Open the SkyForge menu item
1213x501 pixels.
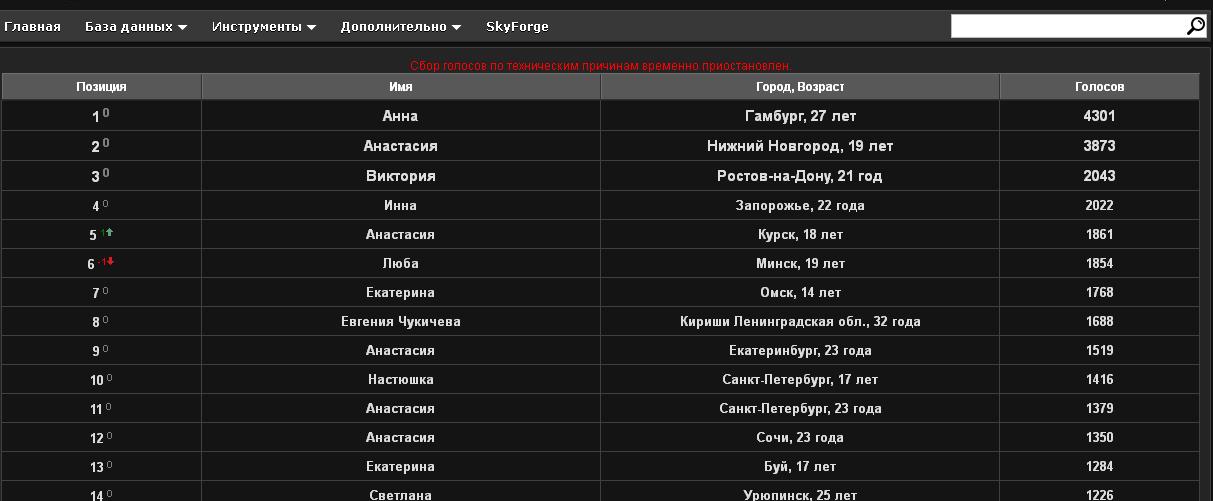click(517, 26)
